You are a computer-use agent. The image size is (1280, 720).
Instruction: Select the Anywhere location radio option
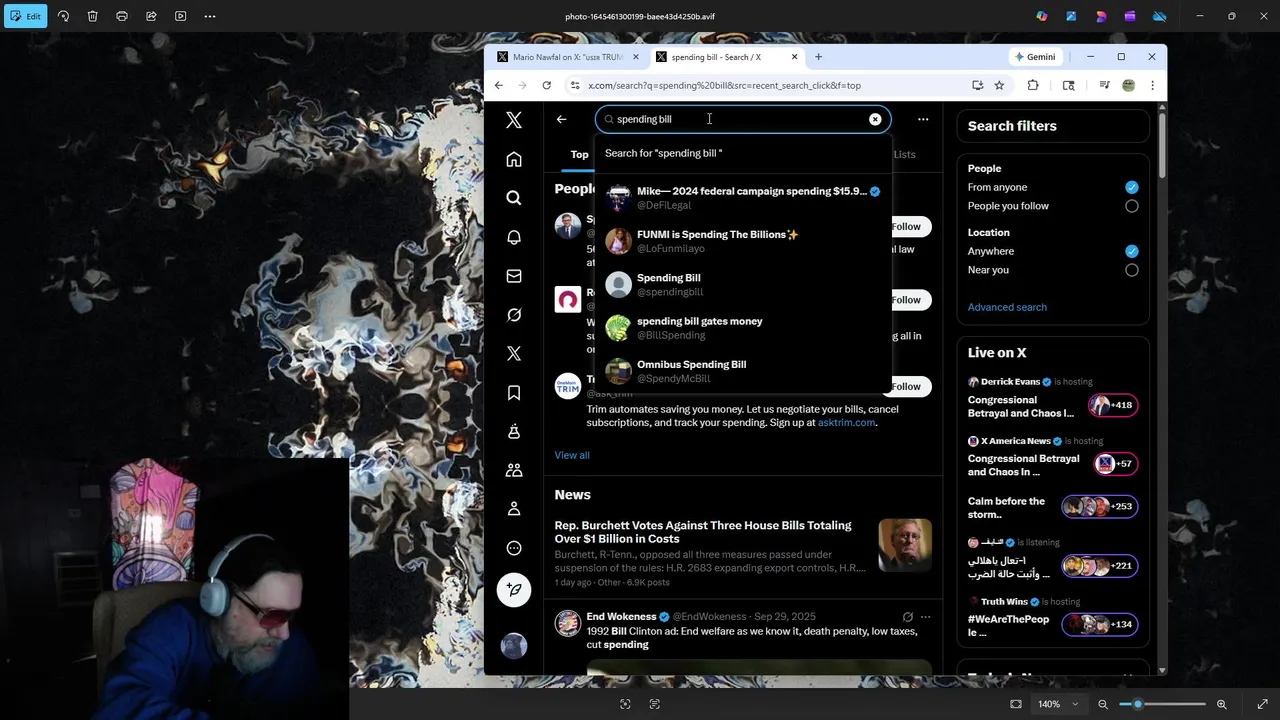click(x=1131, y=251)
